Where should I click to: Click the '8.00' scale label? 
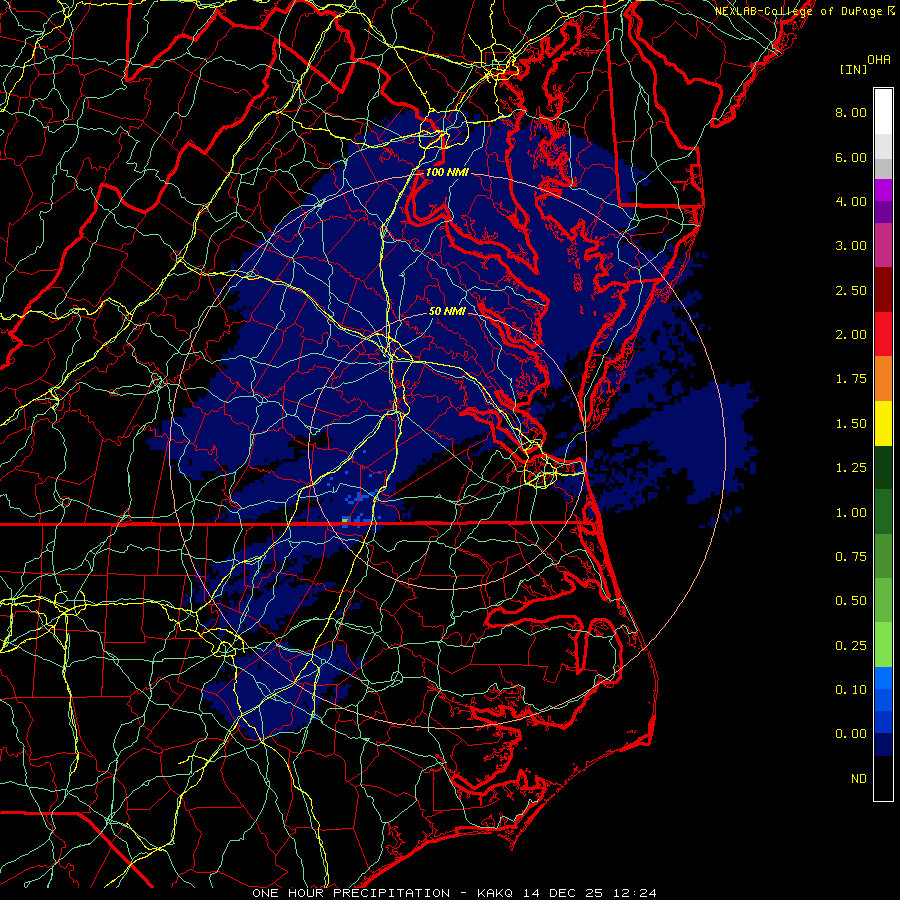[x=851, y=112]
